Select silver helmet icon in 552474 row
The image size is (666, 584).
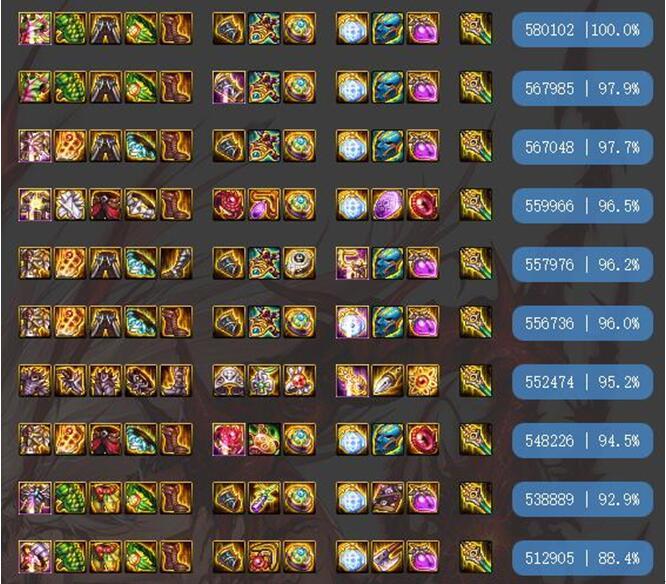point(229,381)
